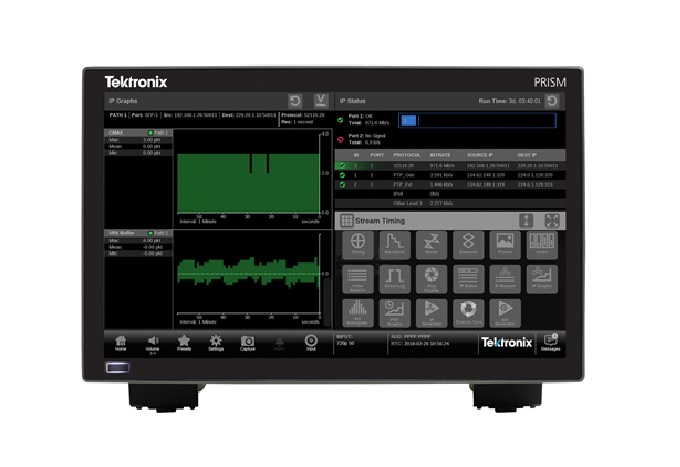Open Presets from the bottom bar

pos(184,343)
